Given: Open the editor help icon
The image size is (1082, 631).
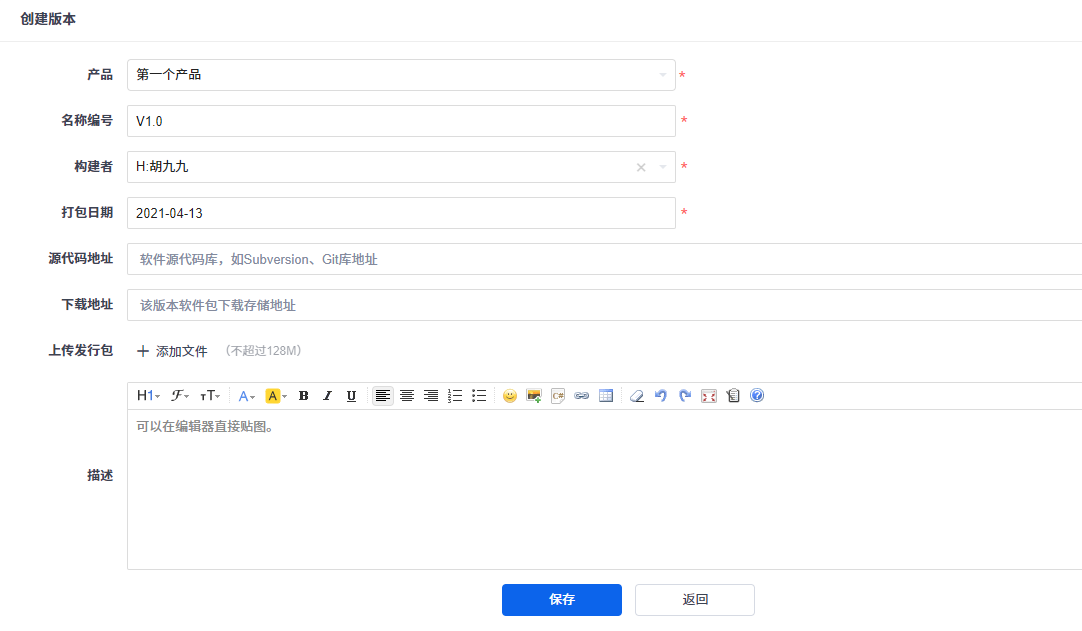Looking at the screenshot, I should click(x=757, y=396).
